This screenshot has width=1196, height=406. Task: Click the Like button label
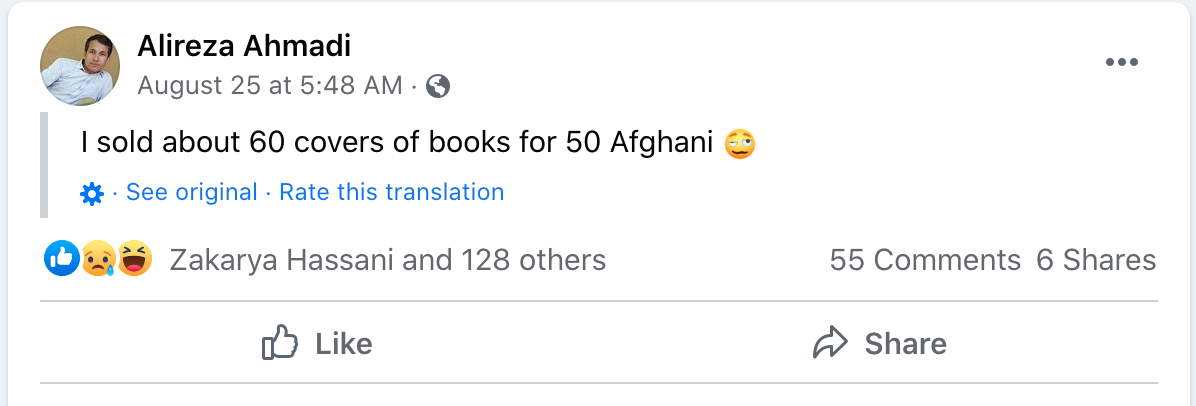coord(343,344)
